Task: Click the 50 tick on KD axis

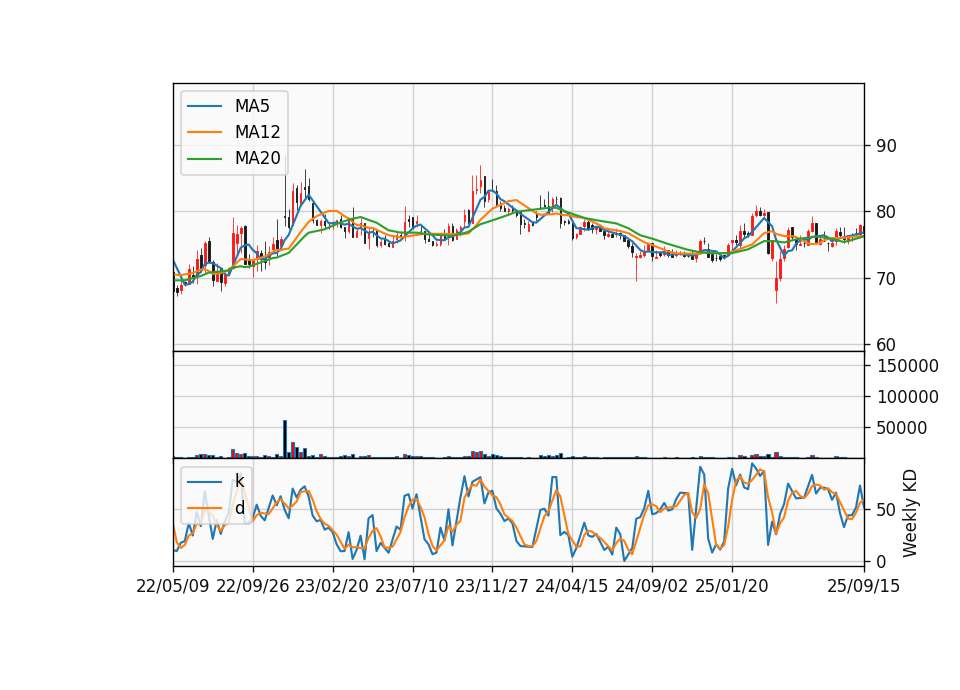Action: [x=886, y=509]
